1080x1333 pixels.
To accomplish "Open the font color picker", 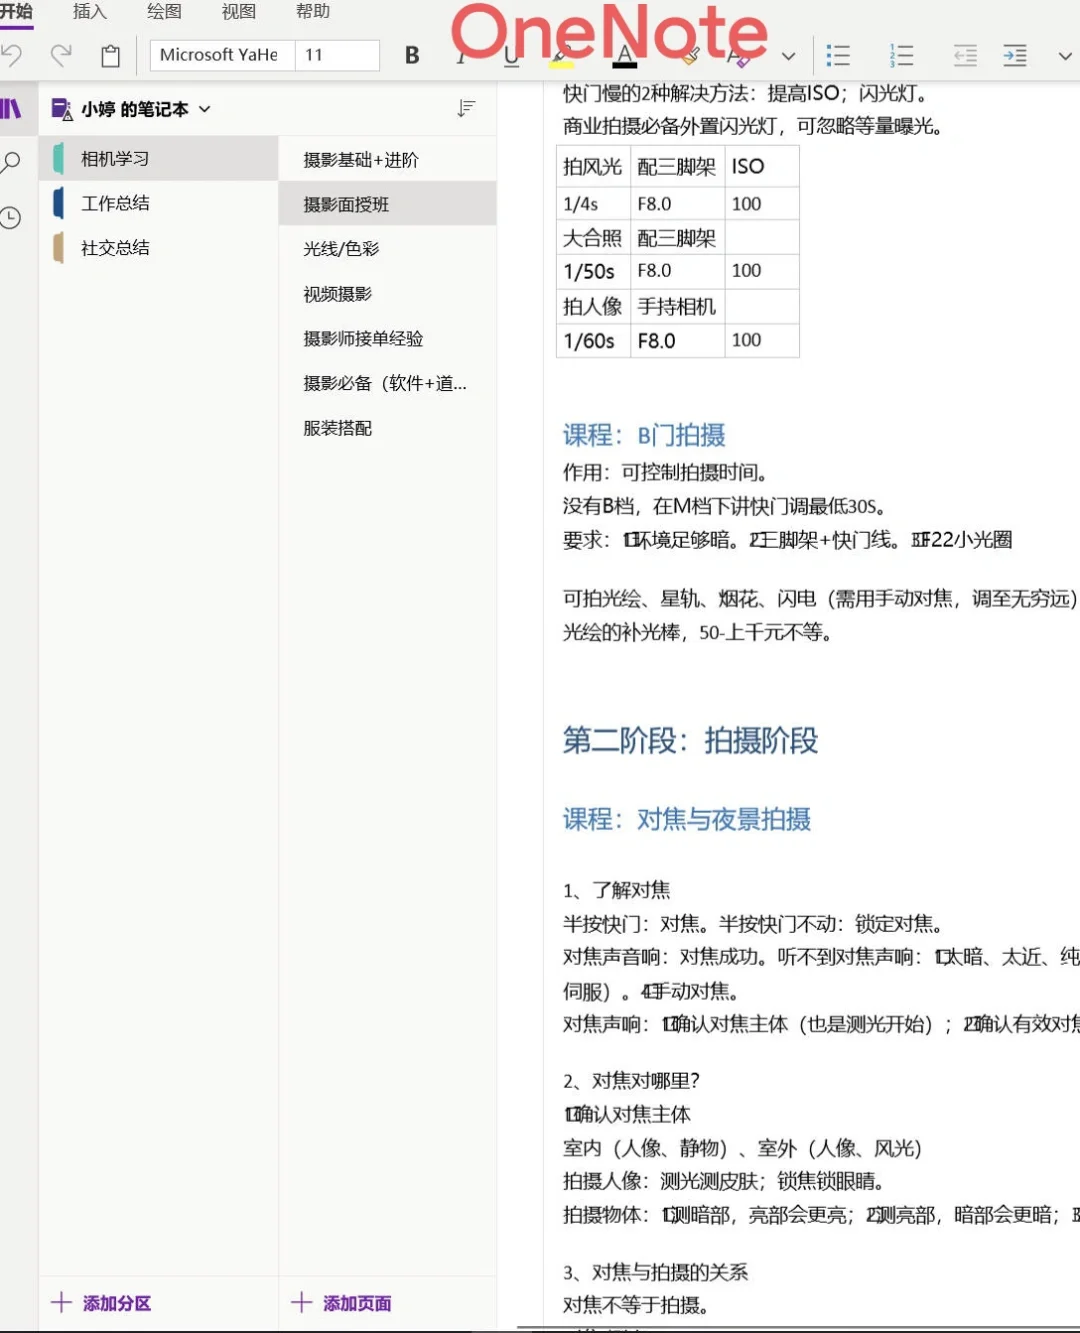I will coord(624,56).
